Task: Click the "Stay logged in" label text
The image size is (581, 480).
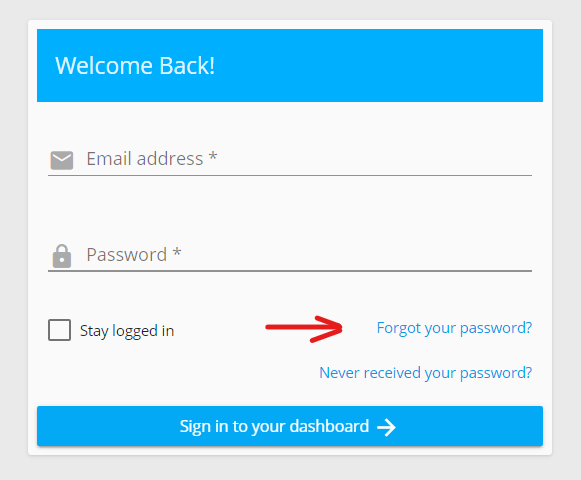Action: point(127,331)
